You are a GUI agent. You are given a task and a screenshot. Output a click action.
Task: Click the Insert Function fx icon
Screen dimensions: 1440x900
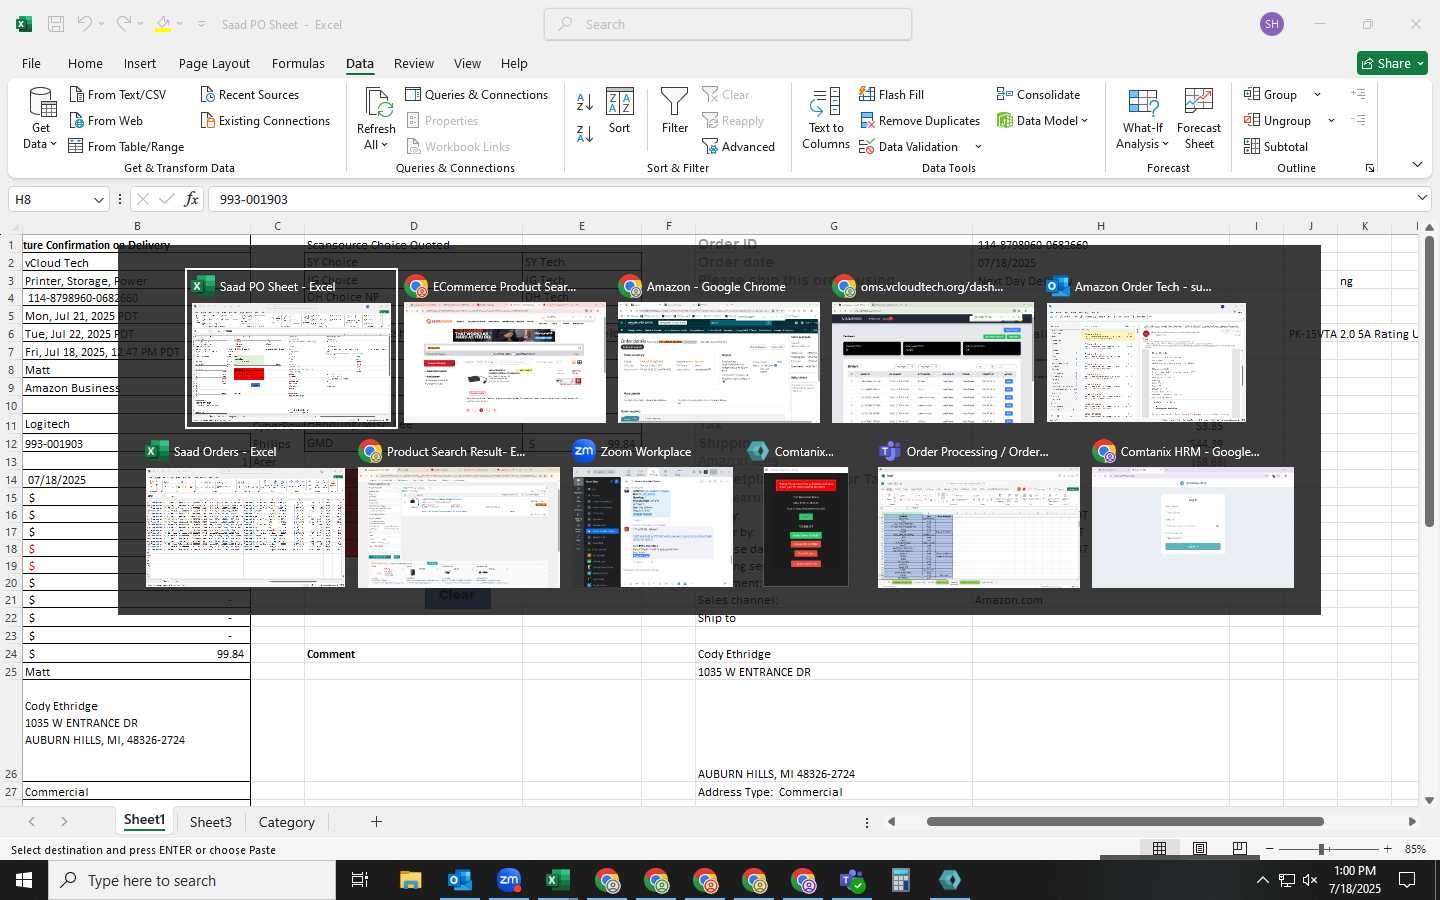[191, 199]
